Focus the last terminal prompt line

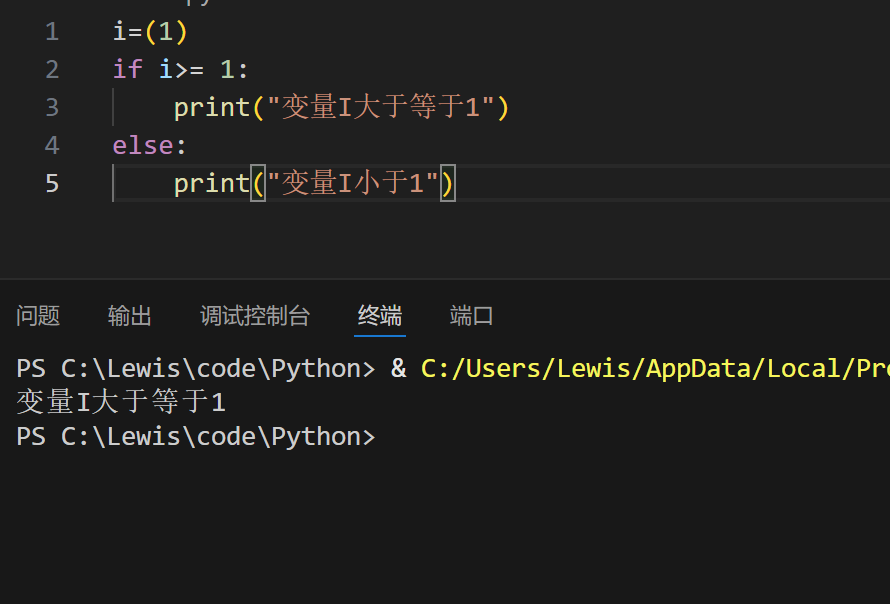pyautogui.click(x=195, y=436)
